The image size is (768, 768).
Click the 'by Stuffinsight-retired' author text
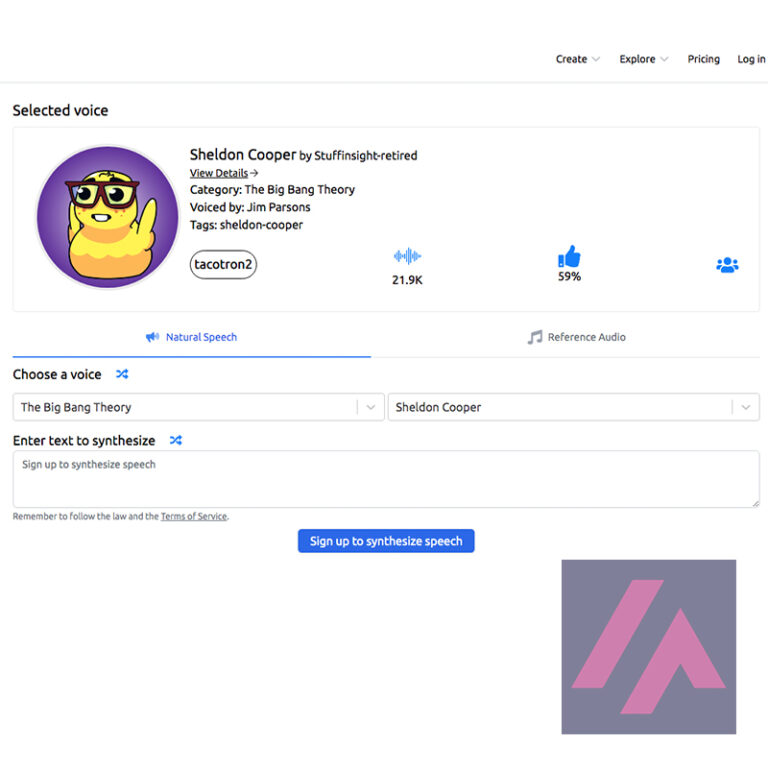(359, 156)
